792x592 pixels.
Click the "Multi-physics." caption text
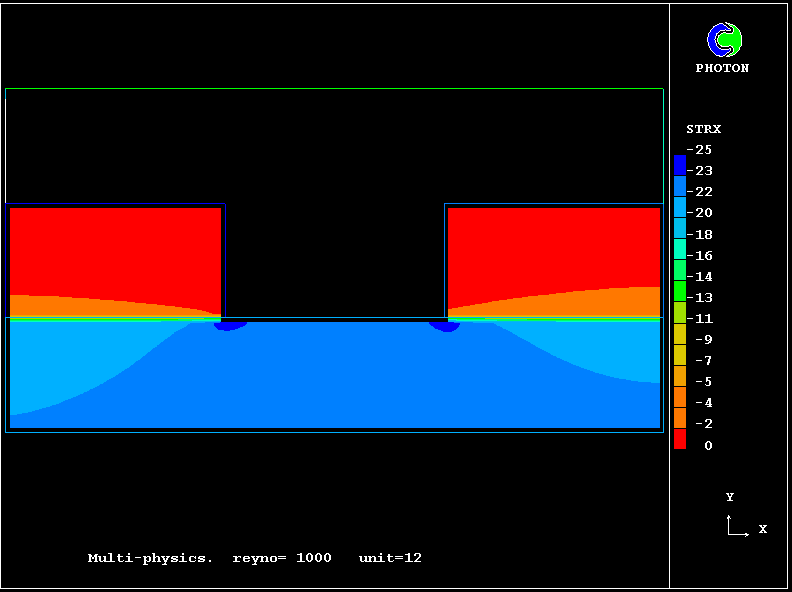[150, 558]
